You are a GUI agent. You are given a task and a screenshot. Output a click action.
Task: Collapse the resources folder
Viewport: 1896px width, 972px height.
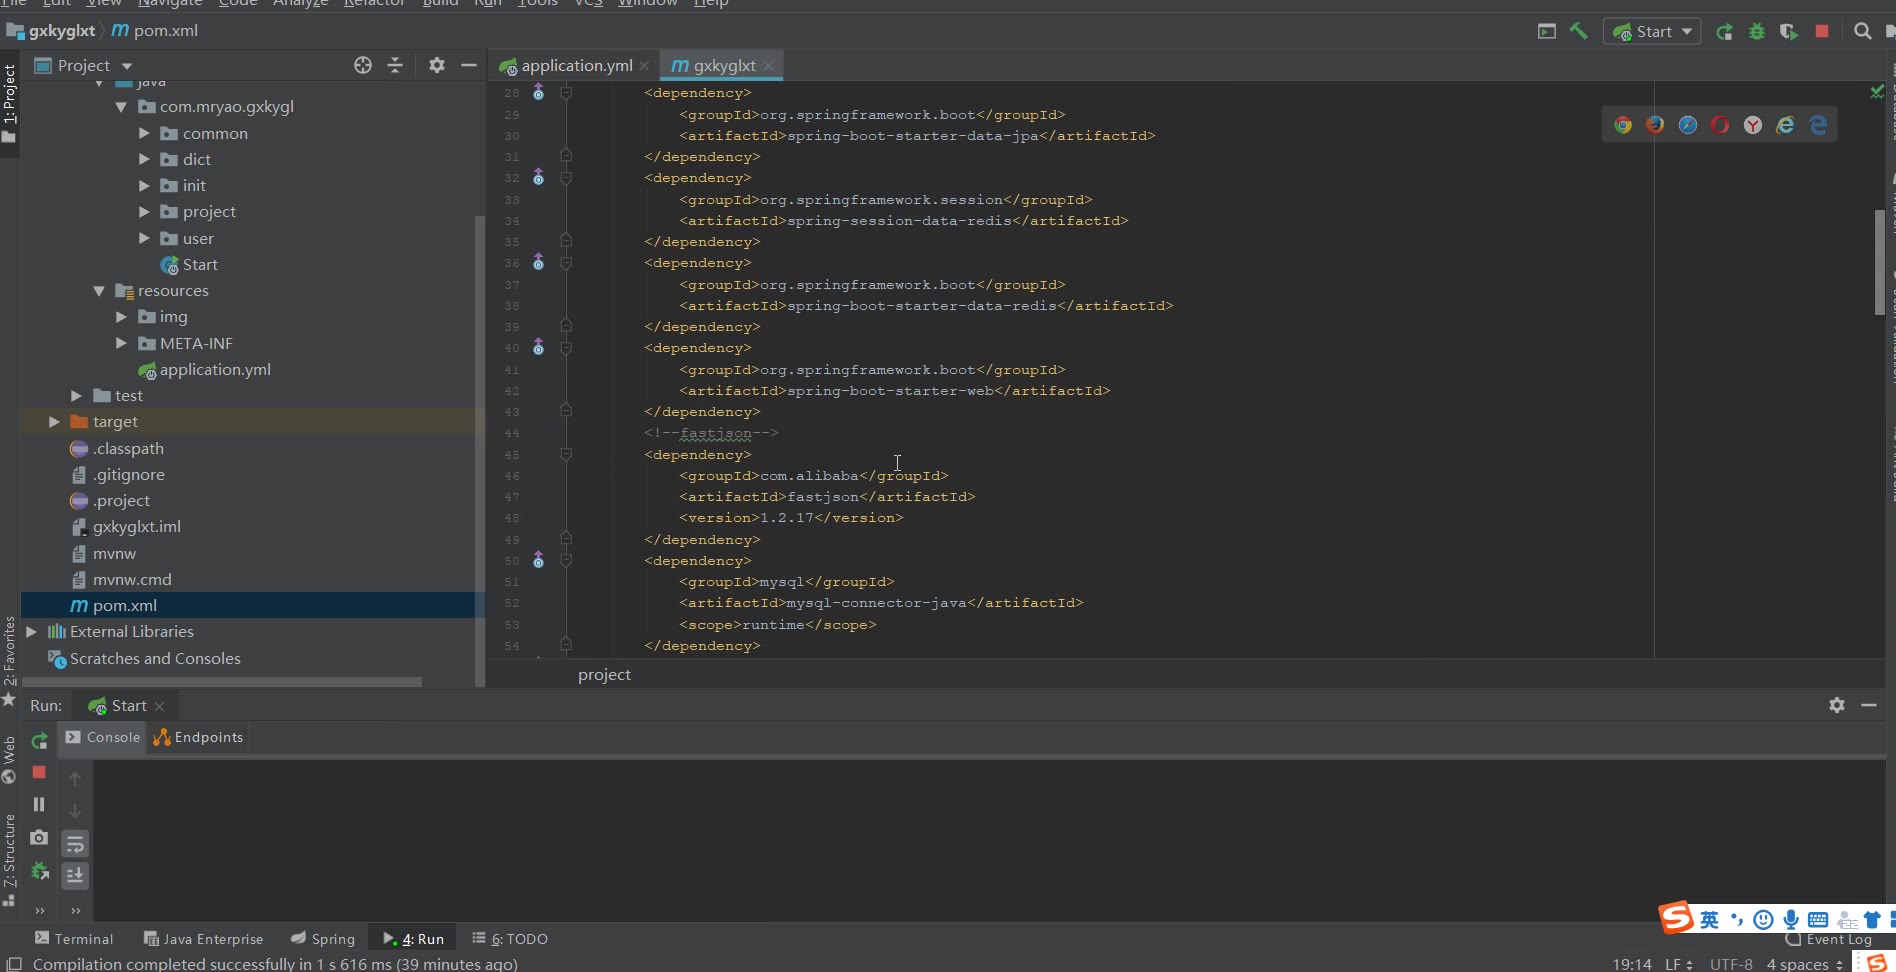pos(99,291)
